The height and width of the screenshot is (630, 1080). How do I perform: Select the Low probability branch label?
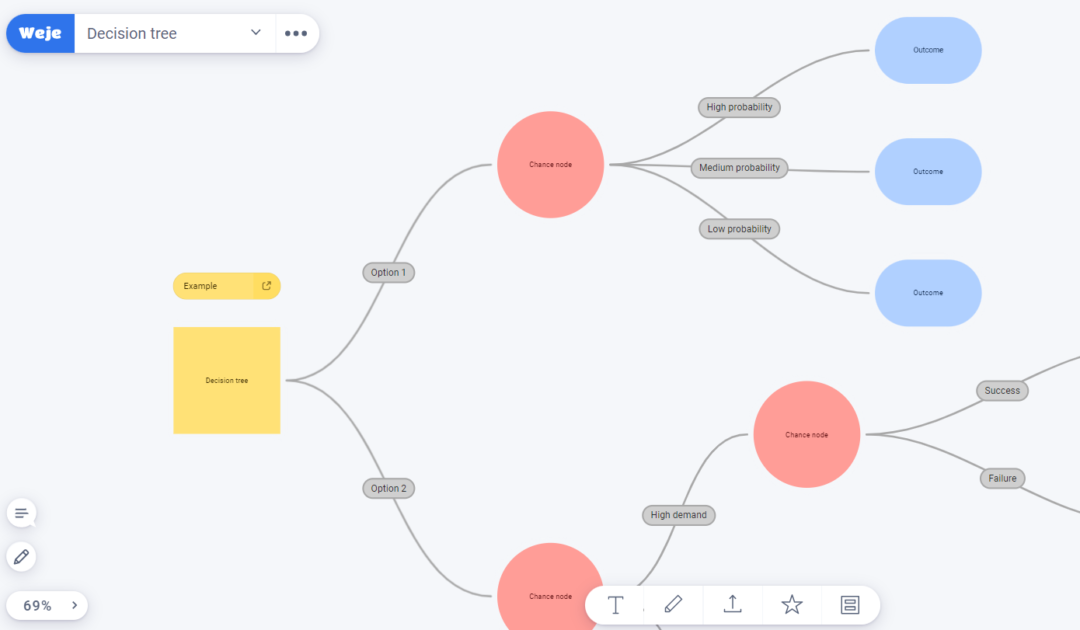tap(739, 229)
